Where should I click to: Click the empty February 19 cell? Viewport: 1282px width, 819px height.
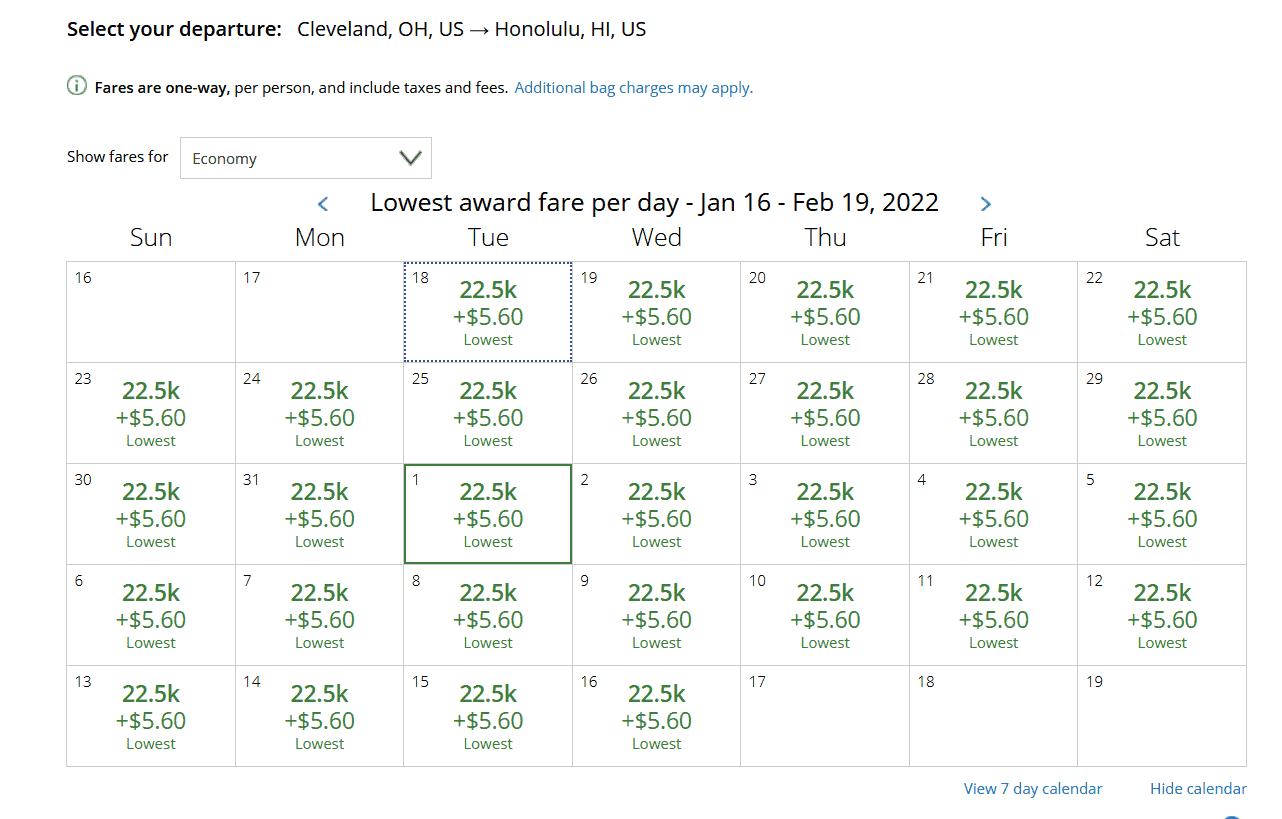coord(1162,716)
